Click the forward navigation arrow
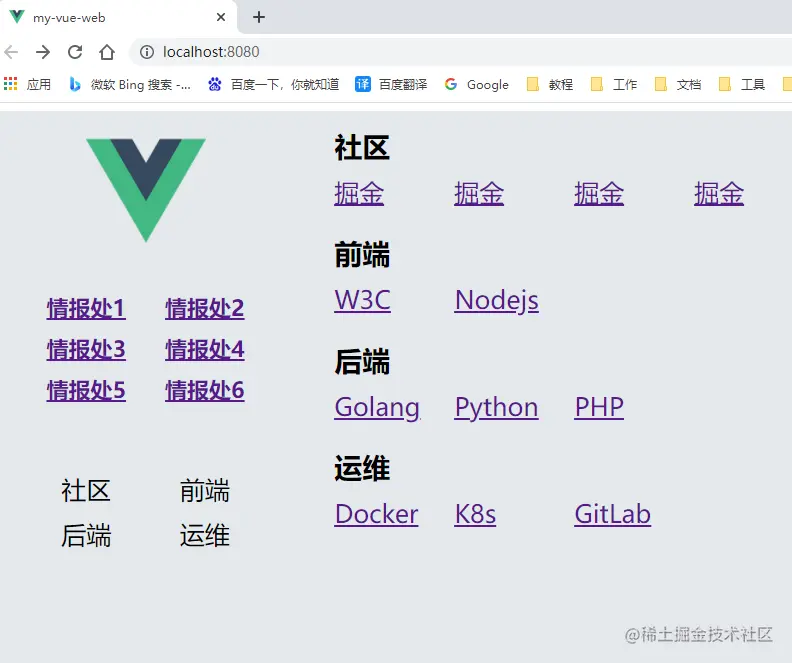Viewport: 792px width, 663px height. pyautogui.click(x=43, y=52)
